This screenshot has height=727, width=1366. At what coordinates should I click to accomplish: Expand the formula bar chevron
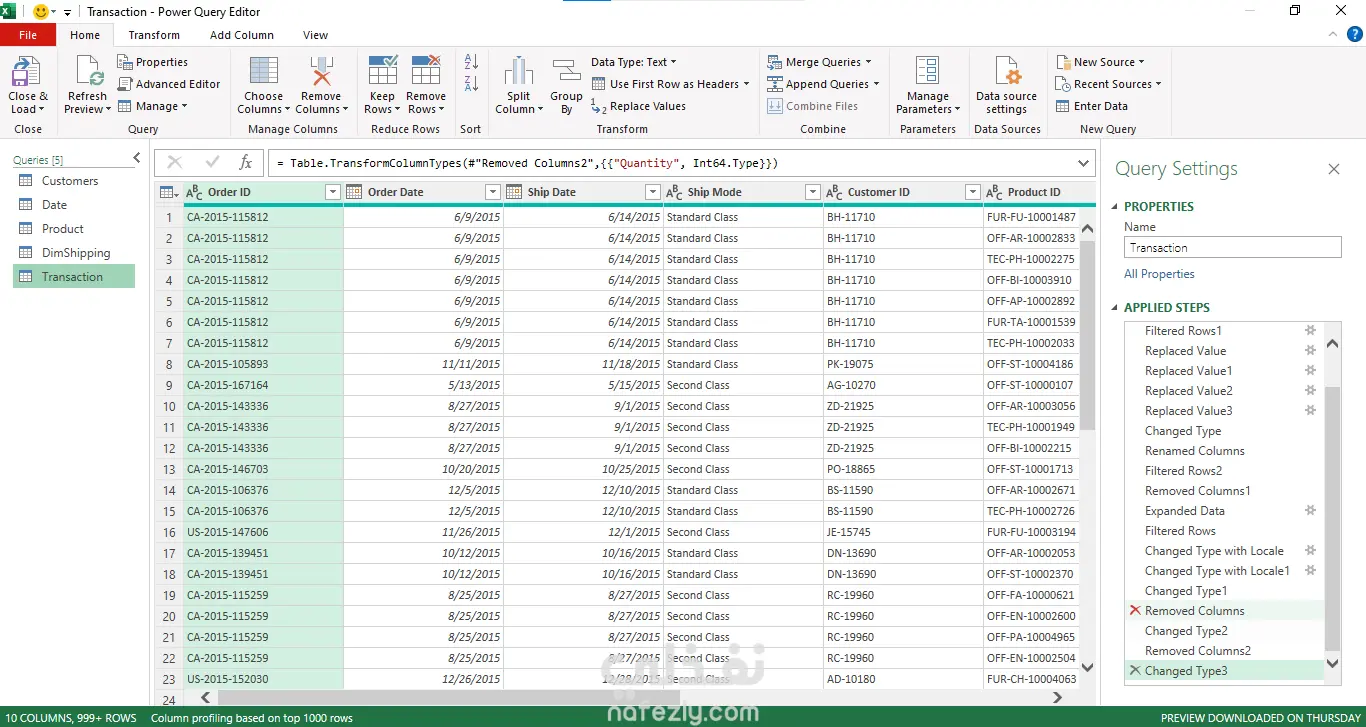[x=1084, y=163]
